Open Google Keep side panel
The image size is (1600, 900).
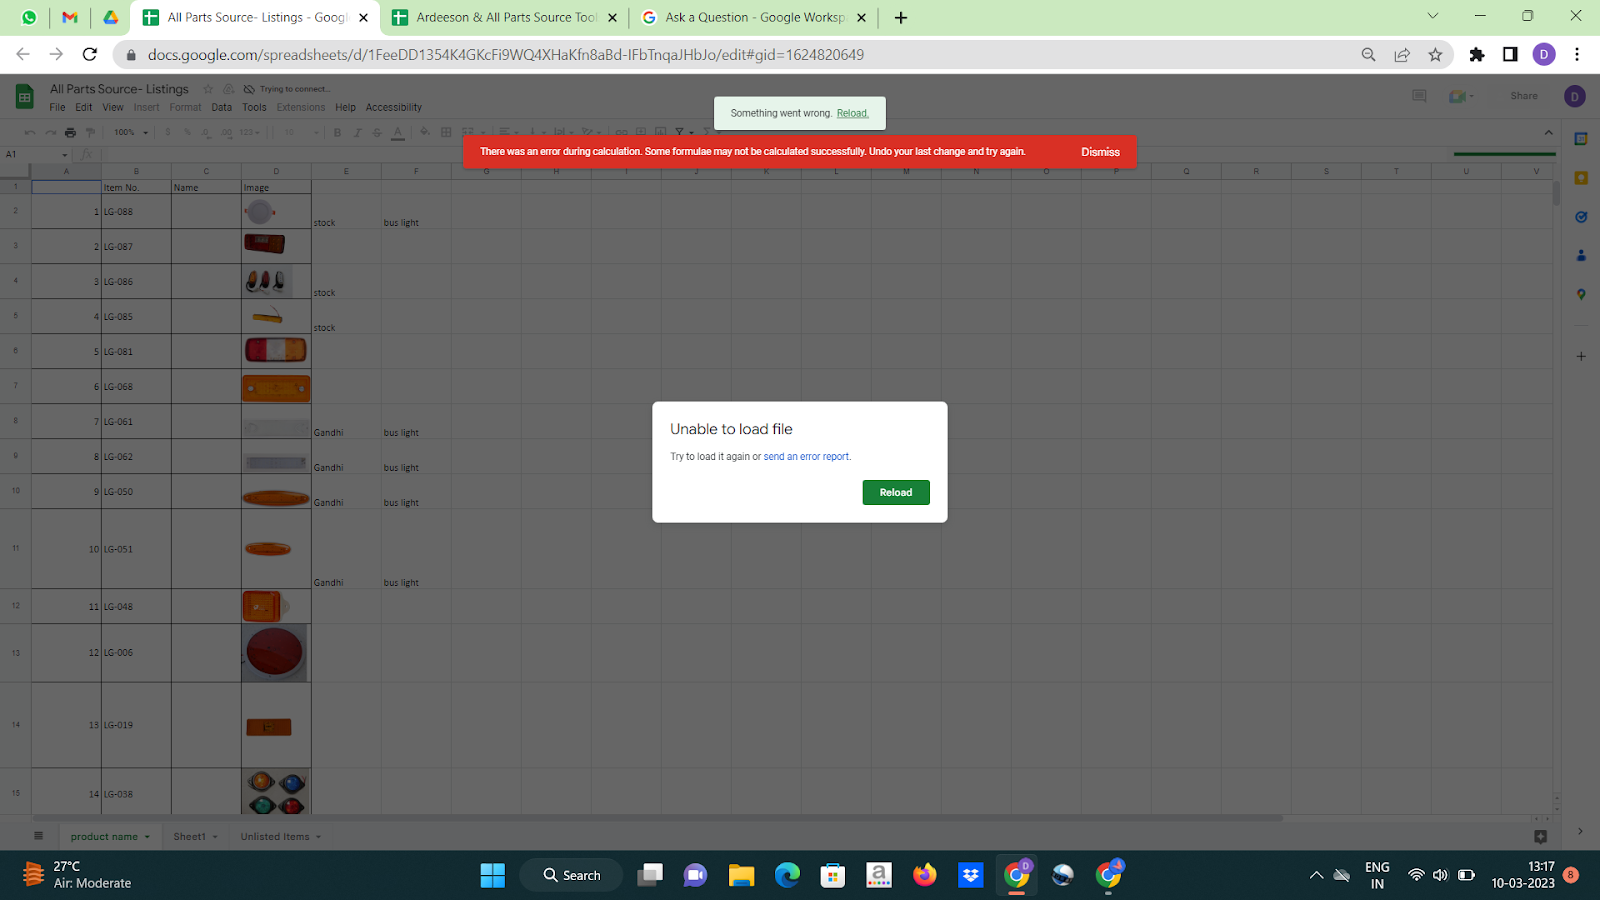click(1581, 177)
